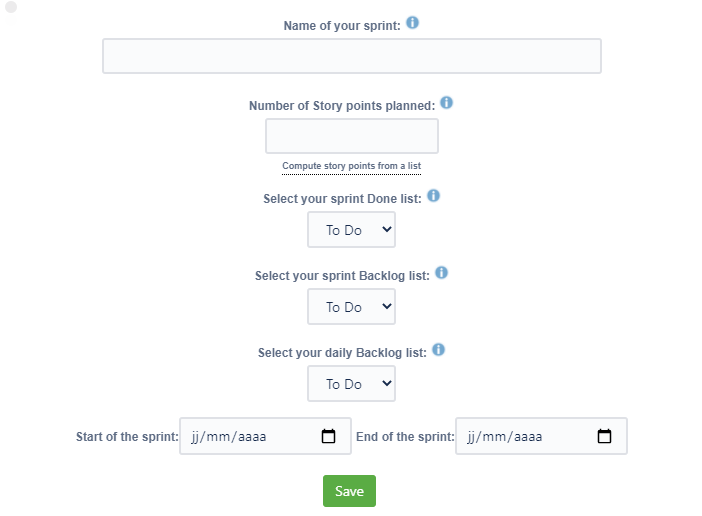
Task: Open calendar picker for sprint end date
Action: [604, 437]
